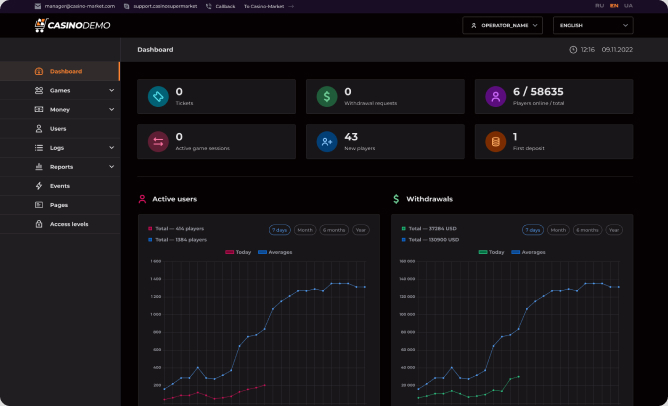The height and width of the screenshot is (406, 668).
Task: Open the OPERATOR_NAME account dropdown
Action: click(502, 25)
